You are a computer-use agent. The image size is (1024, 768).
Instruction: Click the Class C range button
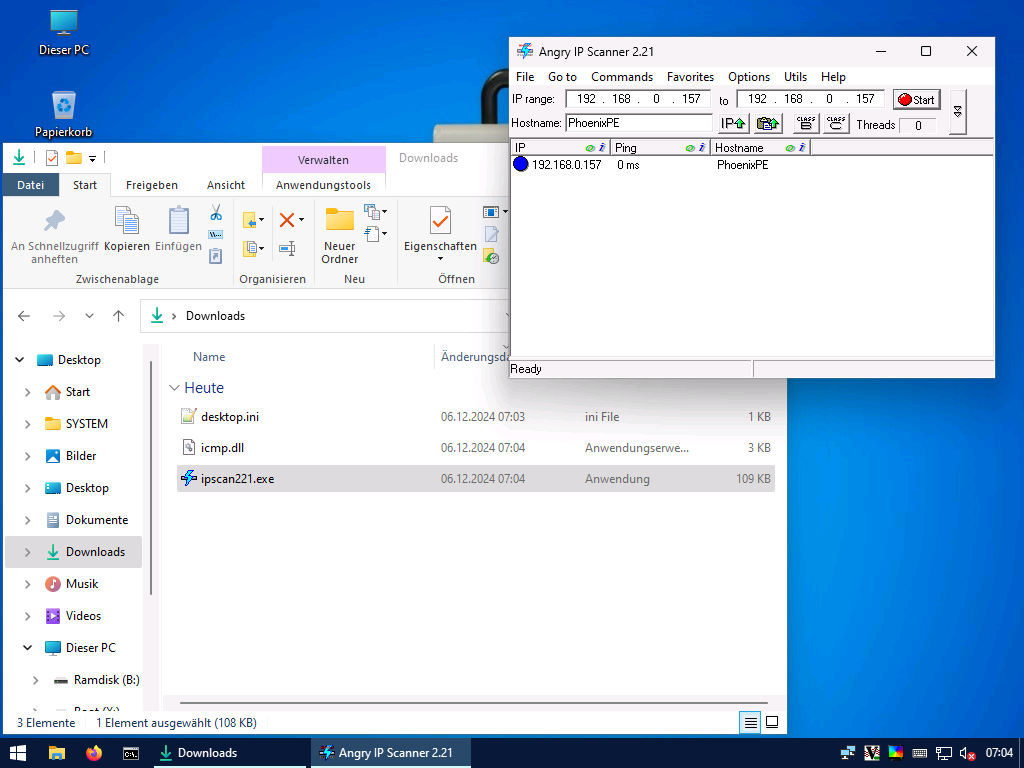(836, 124)
